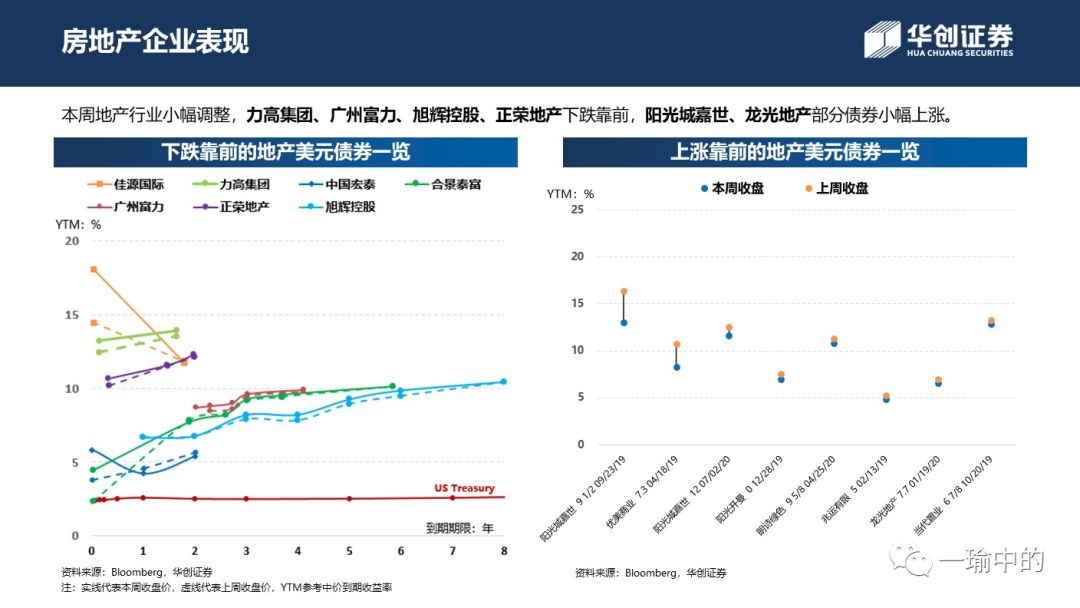Select the 合景泰富 legend entry
Image resolution: width=1080 pixels, height=608 pixels.
point(443,185)
